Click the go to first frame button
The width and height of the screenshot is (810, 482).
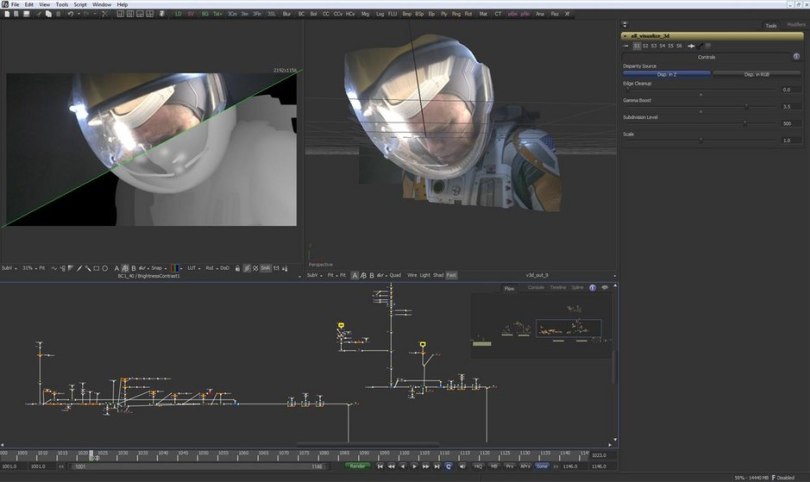[x=380, y=466]
